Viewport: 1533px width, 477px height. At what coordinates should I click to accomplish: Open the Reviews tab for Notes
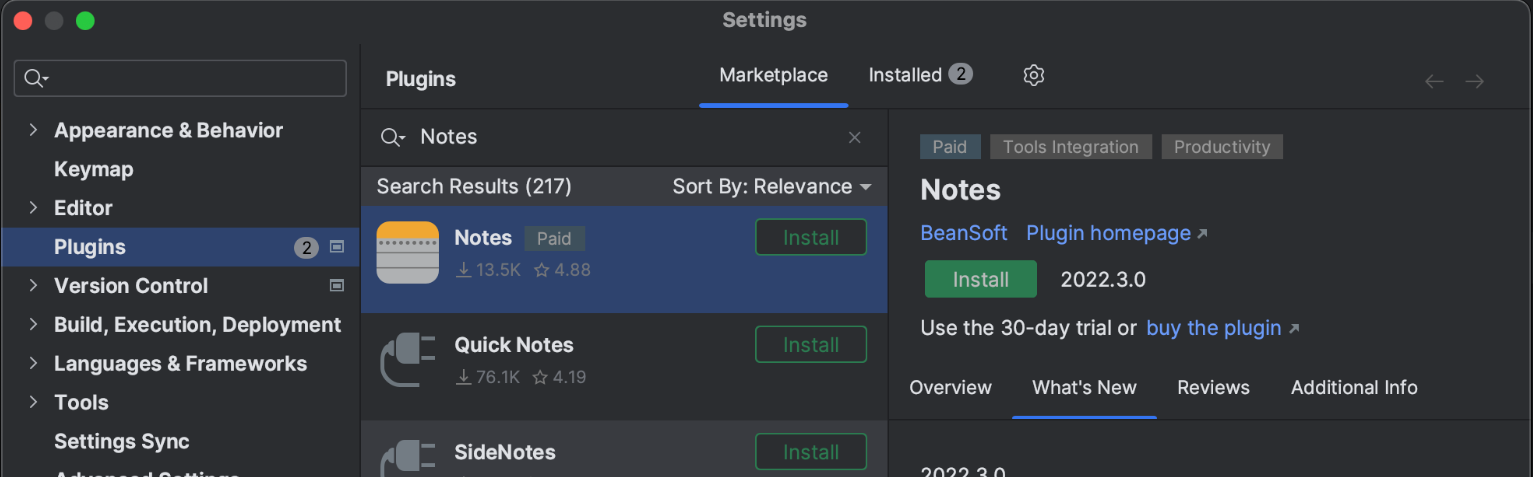(x=1213, y=388)
